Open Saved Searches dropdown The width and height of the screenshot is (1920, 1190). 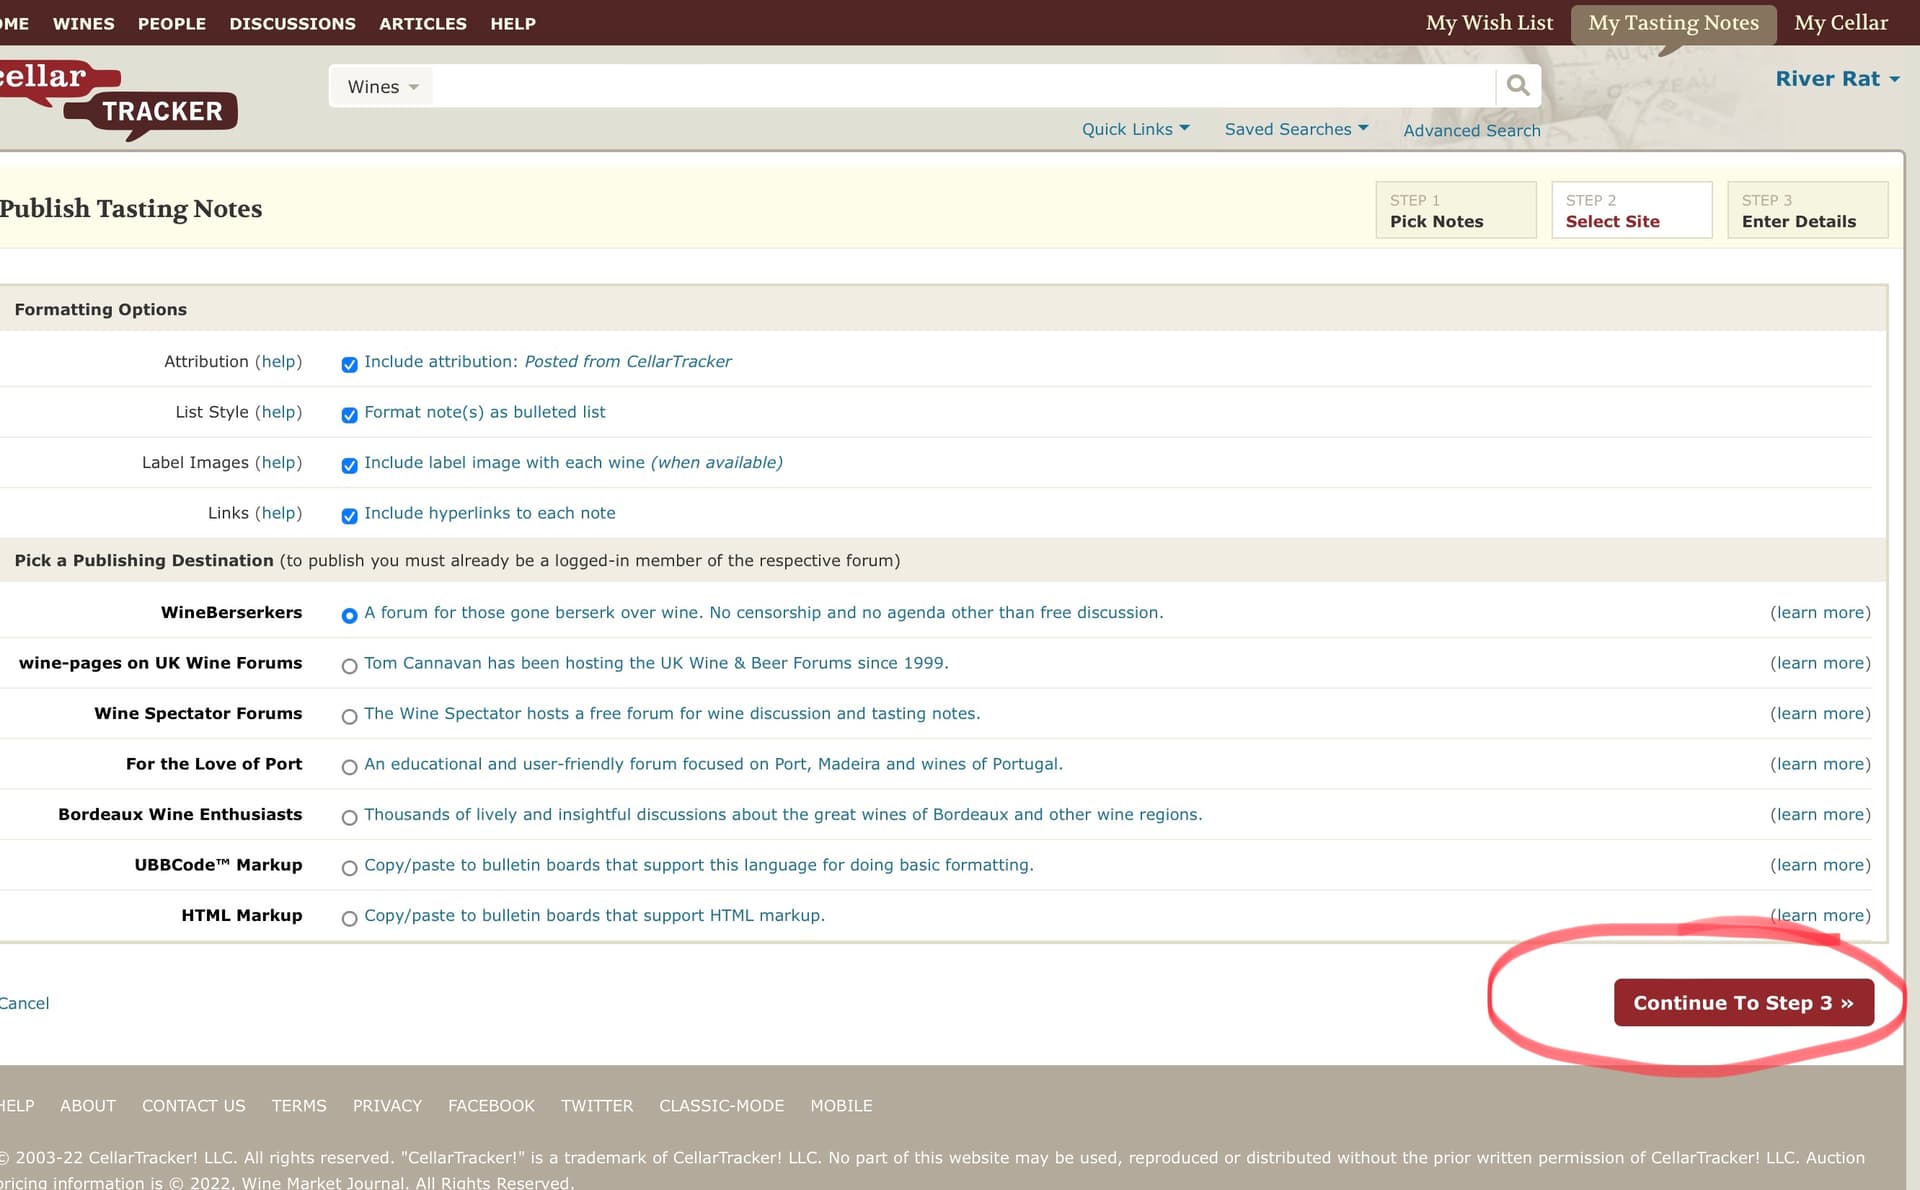coord(1295,129)
